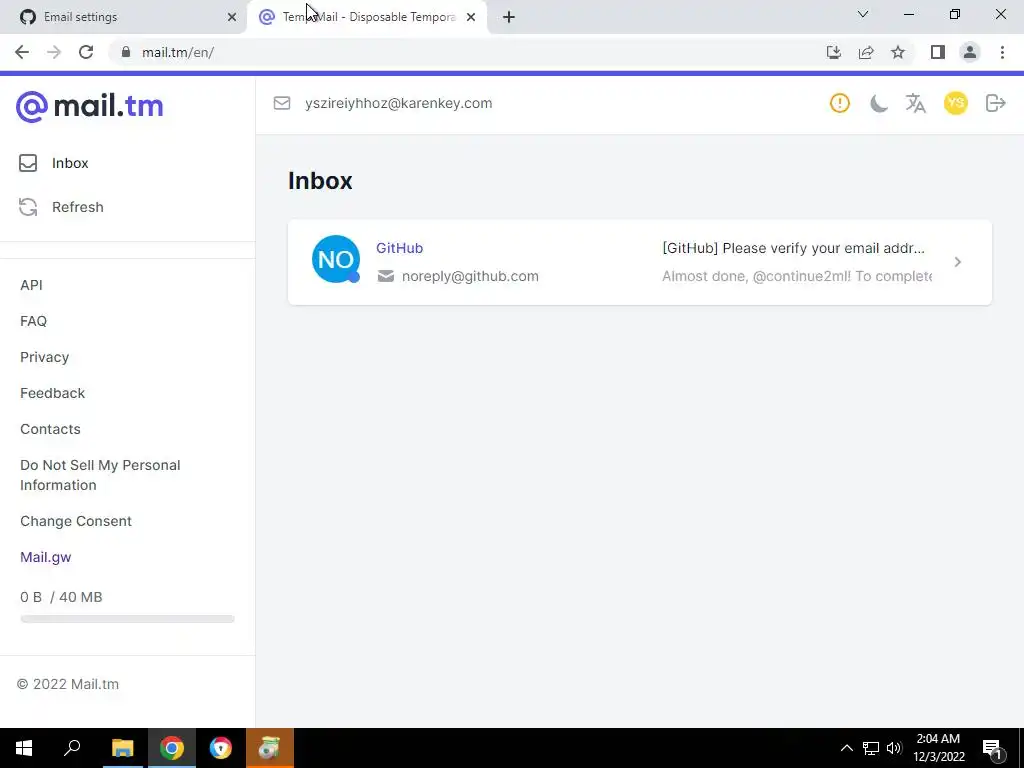The height and width of the screenshot is (768, 1024).
Task: Open the tab search dropdown arrow
Action: pyautogui.click(x=863, y=14)
